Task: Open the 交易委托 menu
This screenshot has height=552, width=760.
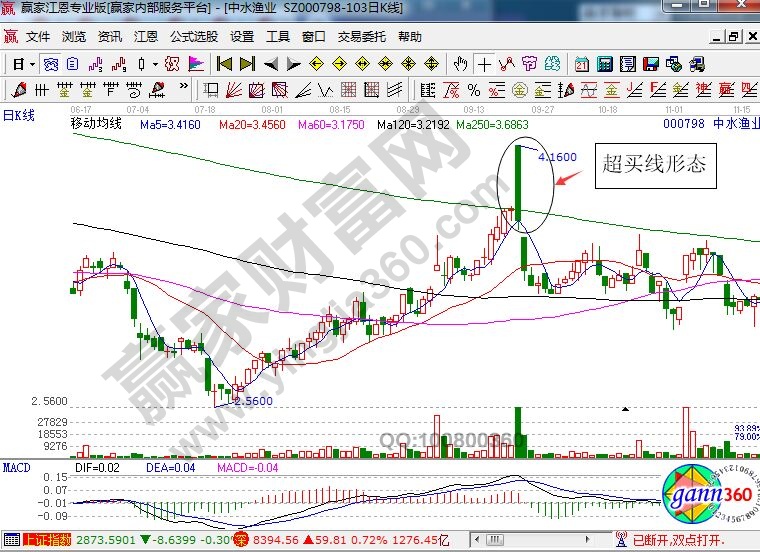Action: (x=361, y=37)
